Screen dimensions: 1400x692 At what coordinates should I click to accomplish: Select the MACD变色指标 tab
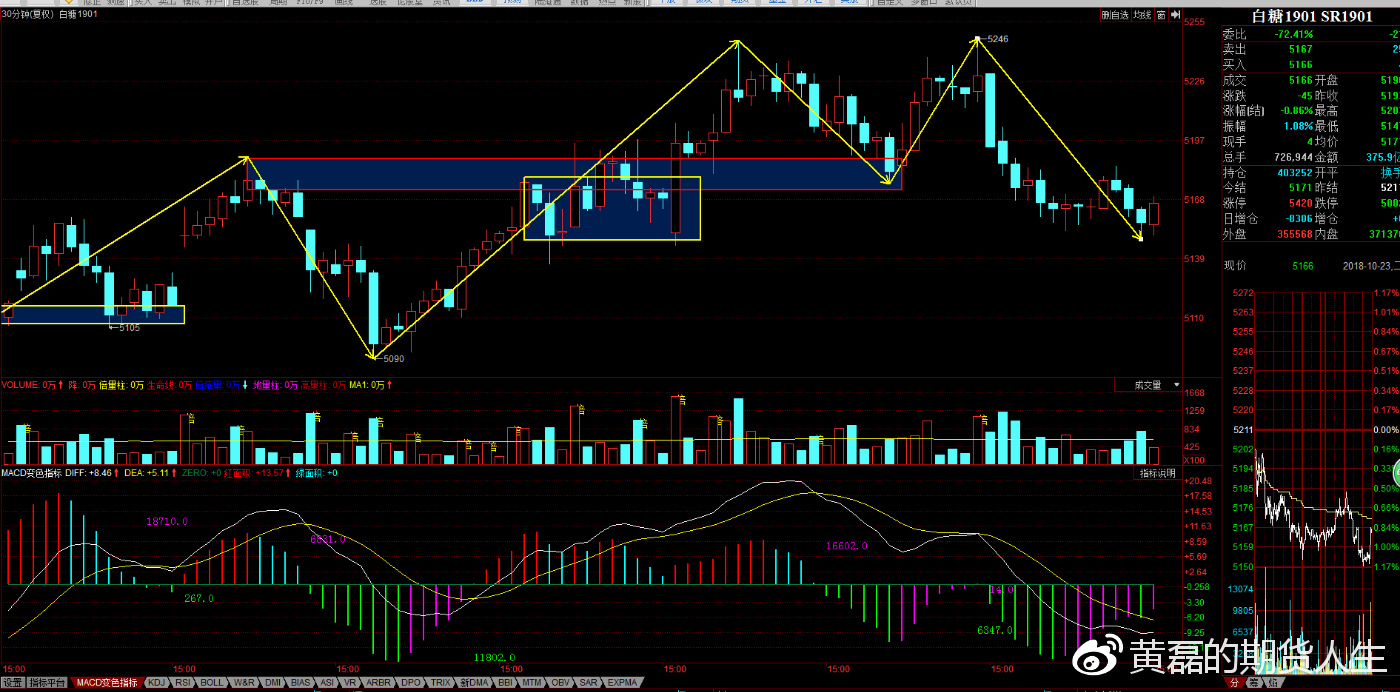tap(107, 683)
